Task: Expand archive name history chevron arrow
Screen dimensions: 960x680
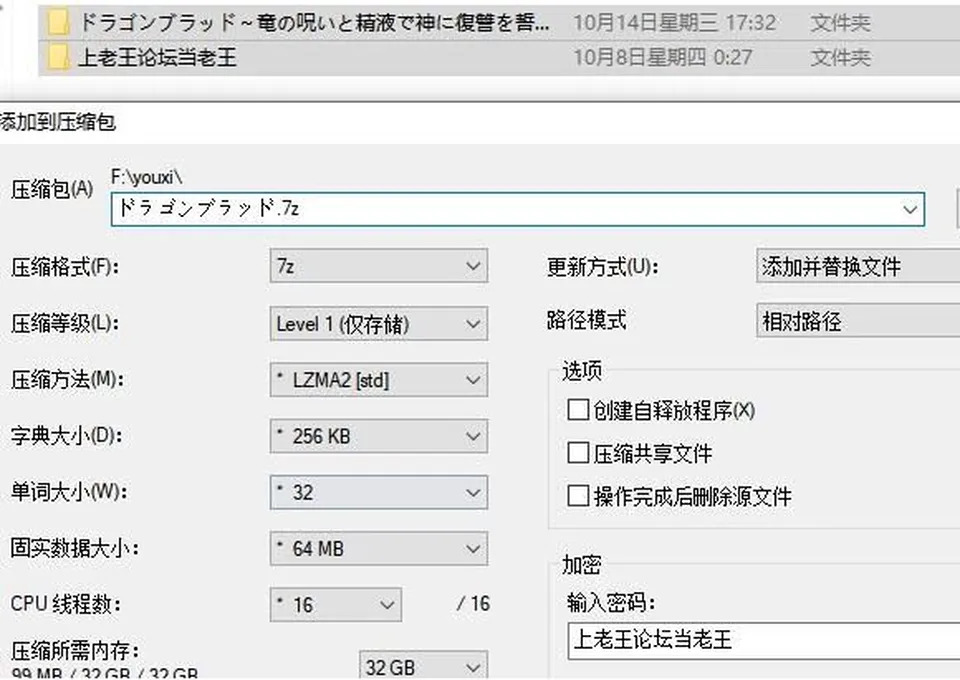Action: [910, 209]
